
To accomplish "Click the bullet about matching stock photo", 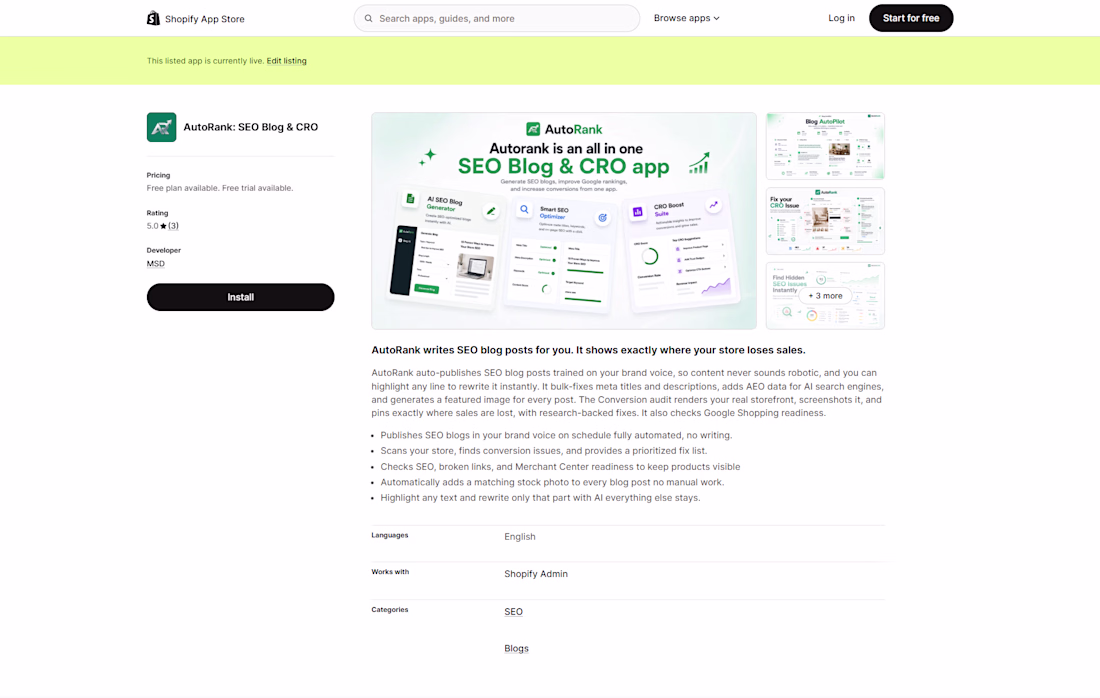I will [552, 482].
